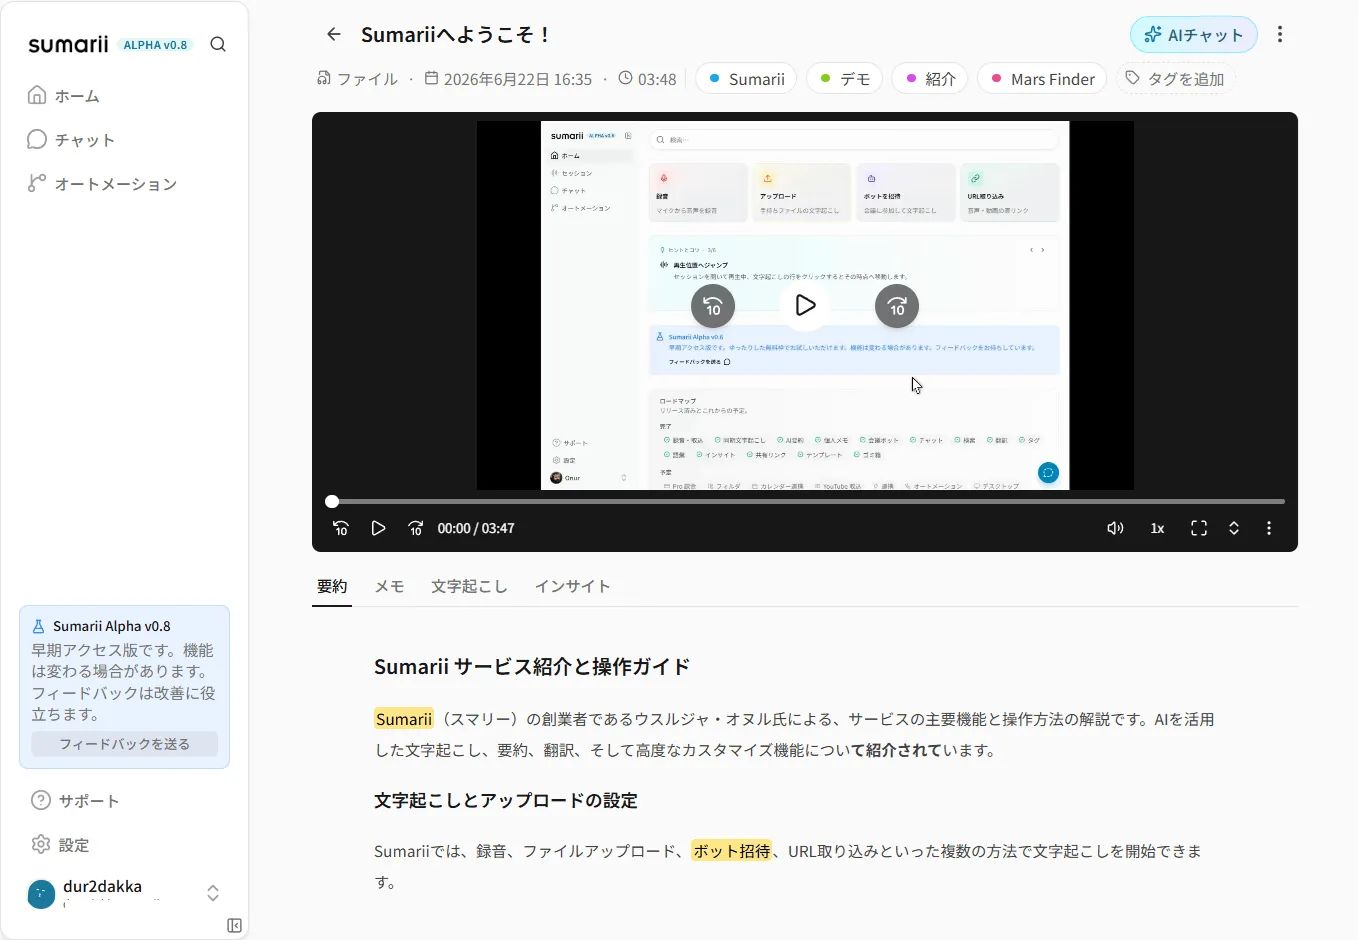Switch to 文字起こし tab
Screen dimensions: 1370x940
click(x=469, y=587)
